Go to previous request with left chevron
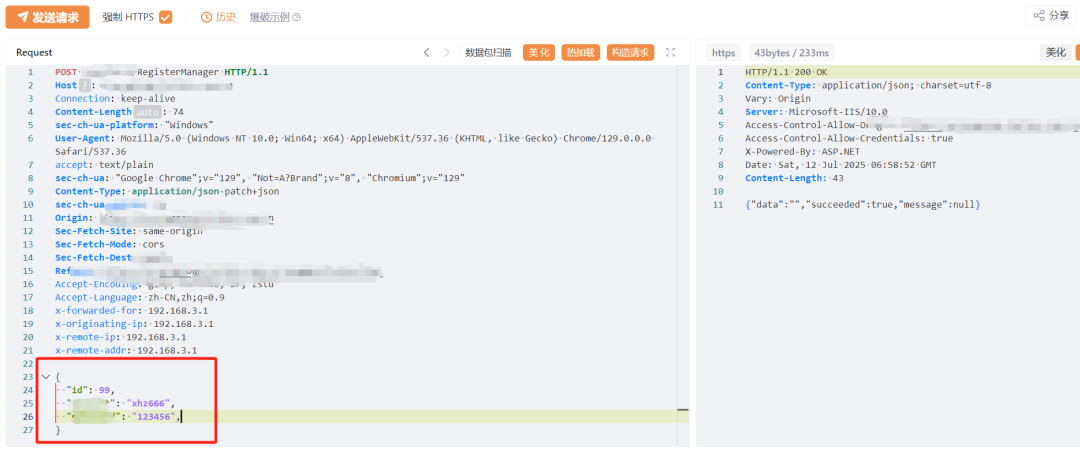The width and height of the screenshot is (1080, 449). coord(426,52)
